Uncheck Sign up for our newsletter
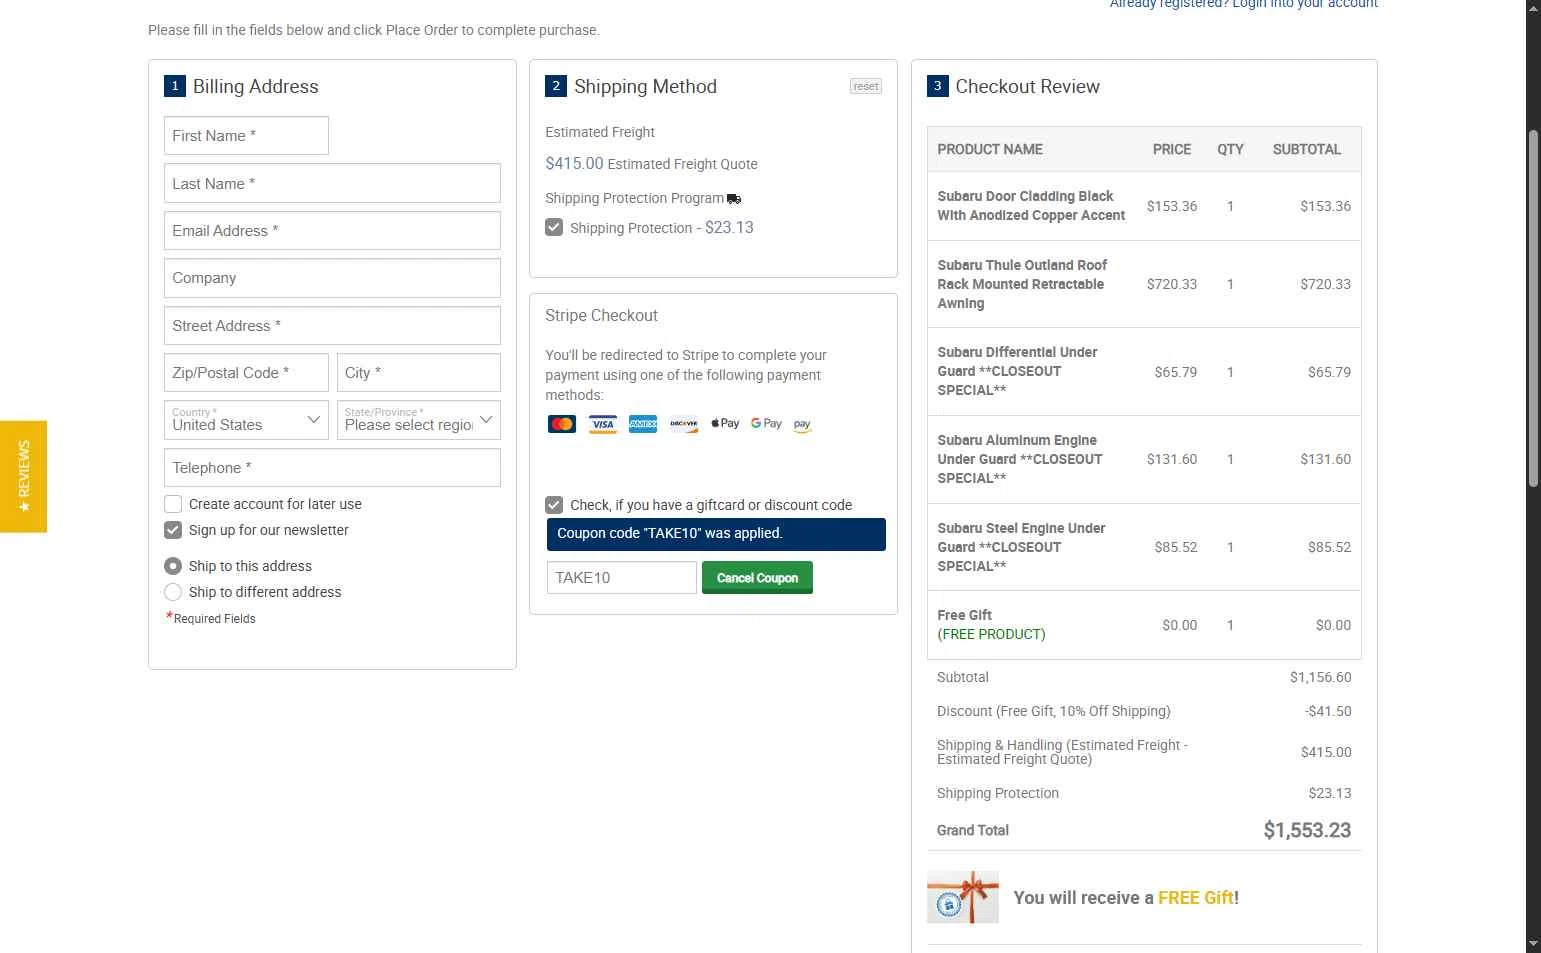 point(173,530)
